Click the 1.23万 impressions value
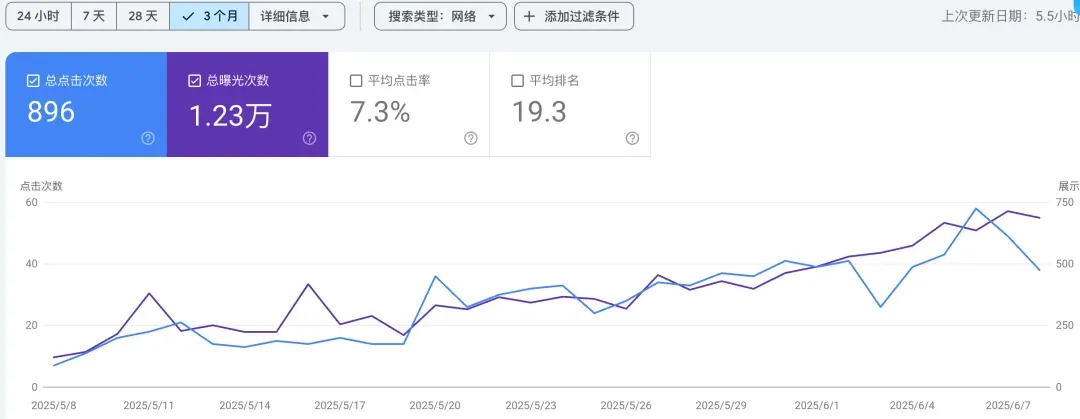The width and height of the screenshot is (1080, 419). (x=230, y=116)
